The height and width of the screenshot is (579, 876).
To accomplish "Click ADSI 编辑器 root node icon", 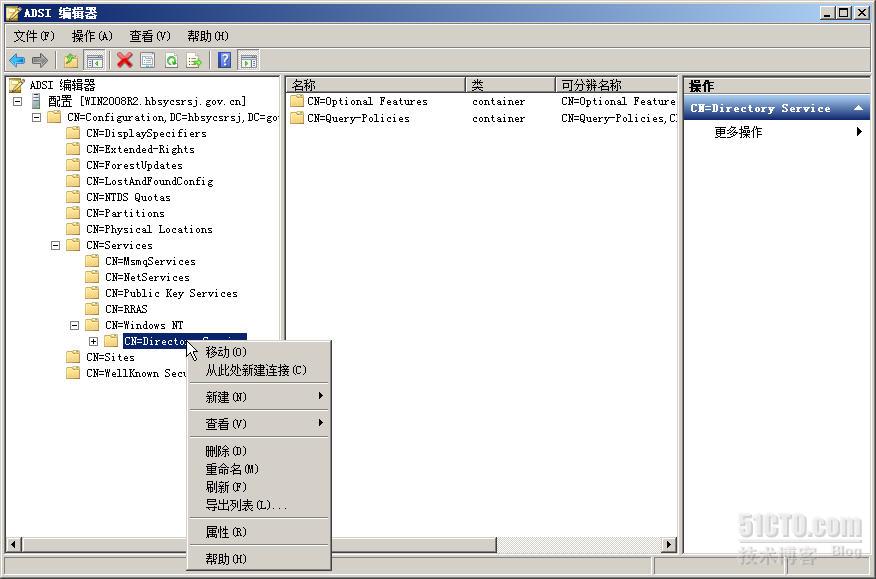I will pos(16,85).
